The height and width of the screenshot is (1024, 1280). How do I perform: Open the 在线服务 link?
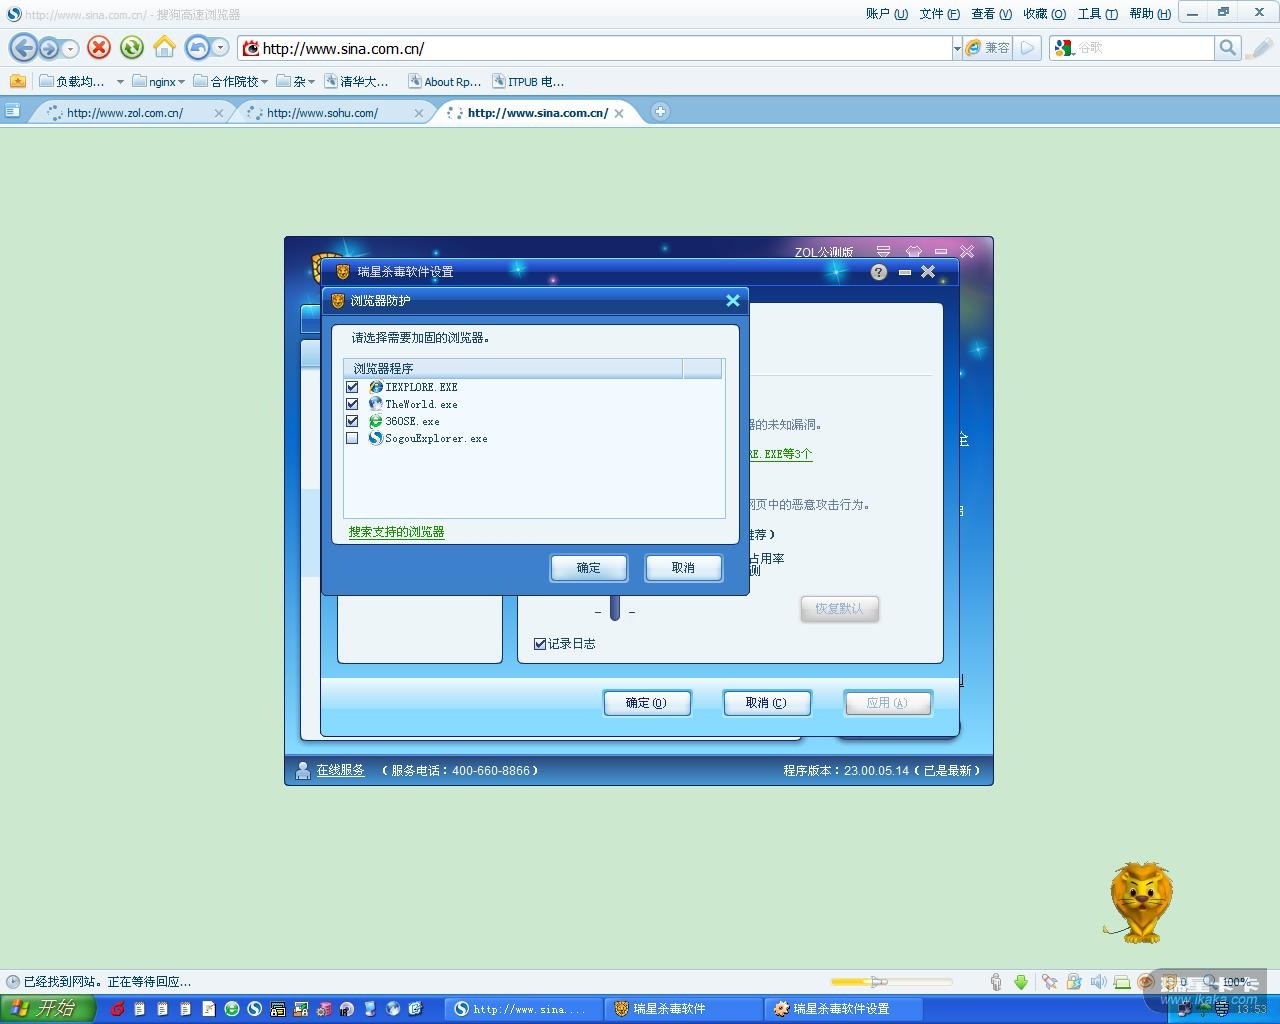click(x=340, y=770)
